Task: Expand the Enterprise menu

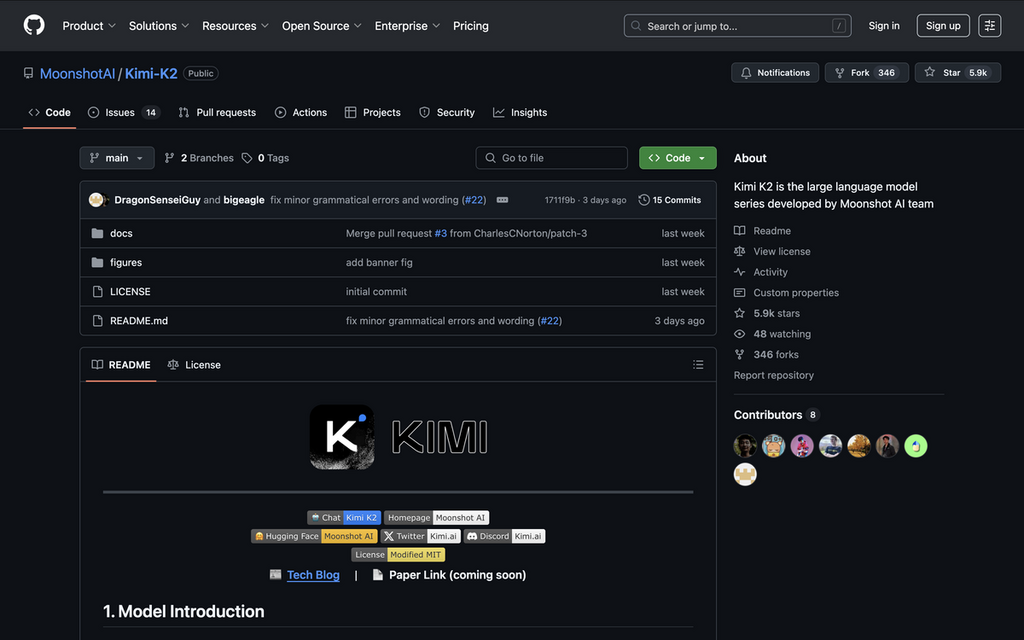Action: [x=407, y=26]
